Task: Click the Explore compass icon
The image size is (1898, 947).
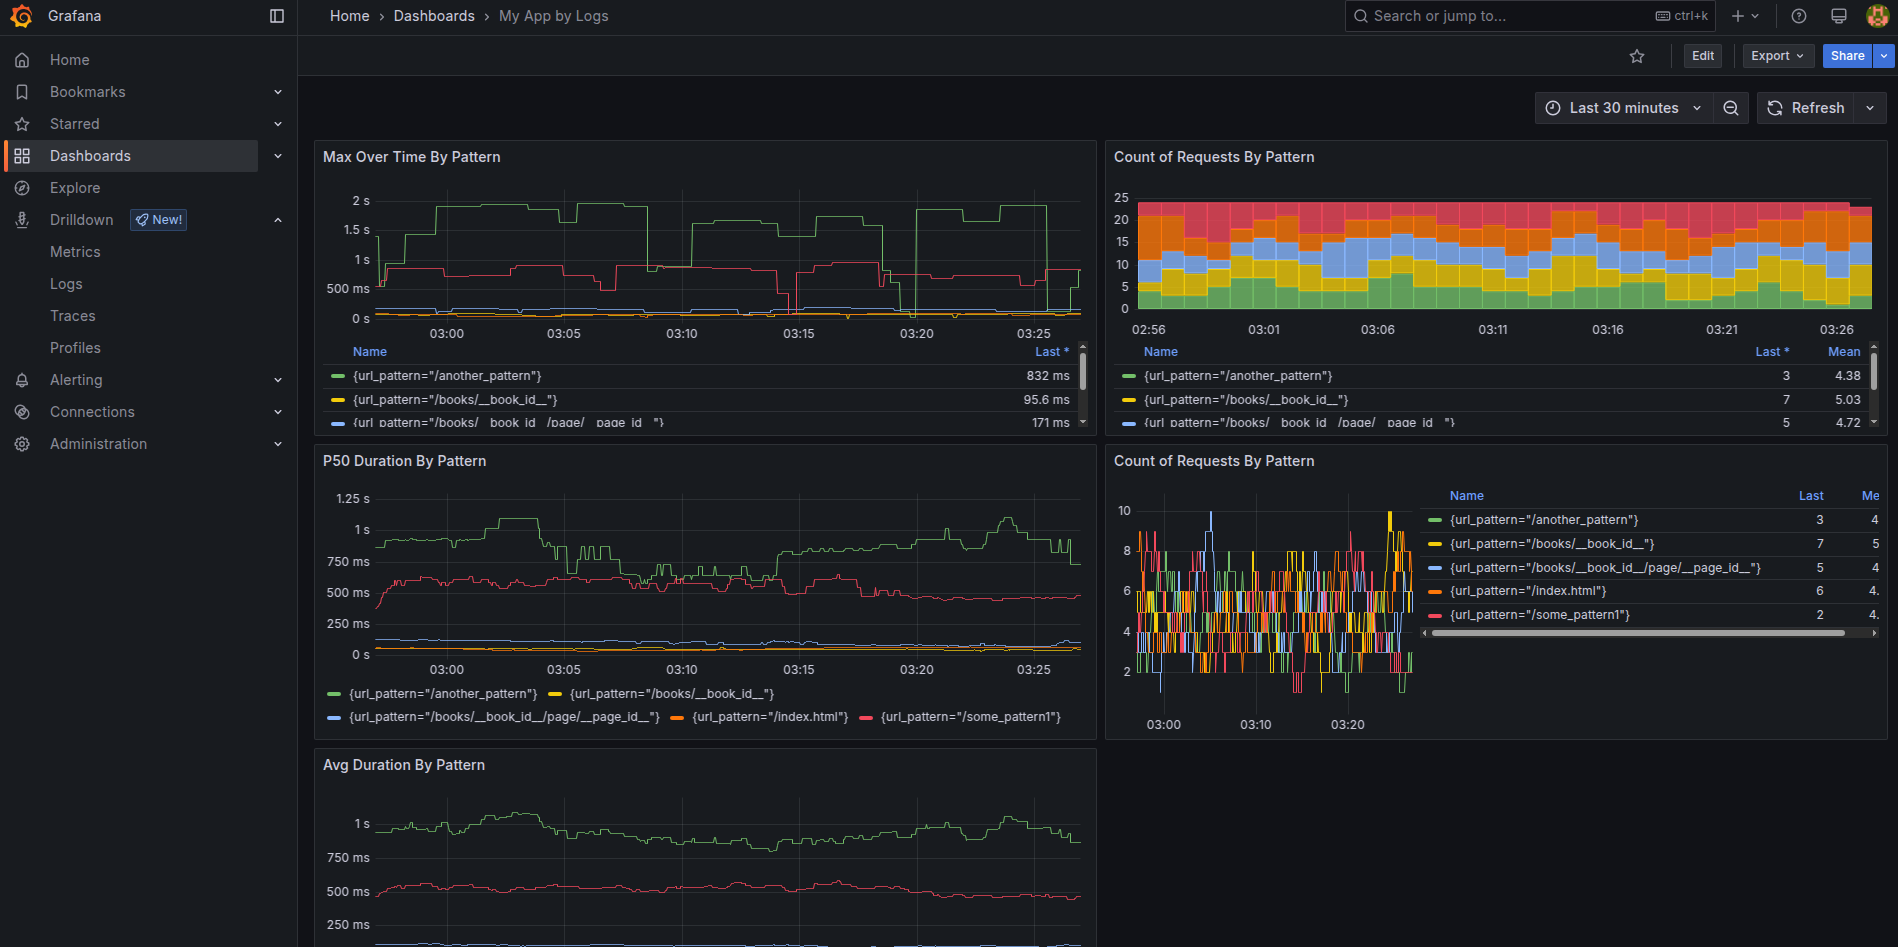Action: tap(22, 188)
